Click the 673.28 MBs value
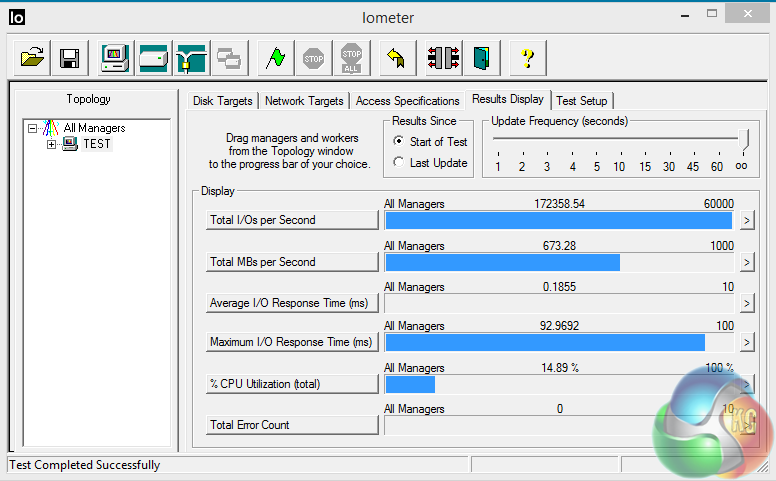This screenshot has height=481, width=776. coord(559,246)
